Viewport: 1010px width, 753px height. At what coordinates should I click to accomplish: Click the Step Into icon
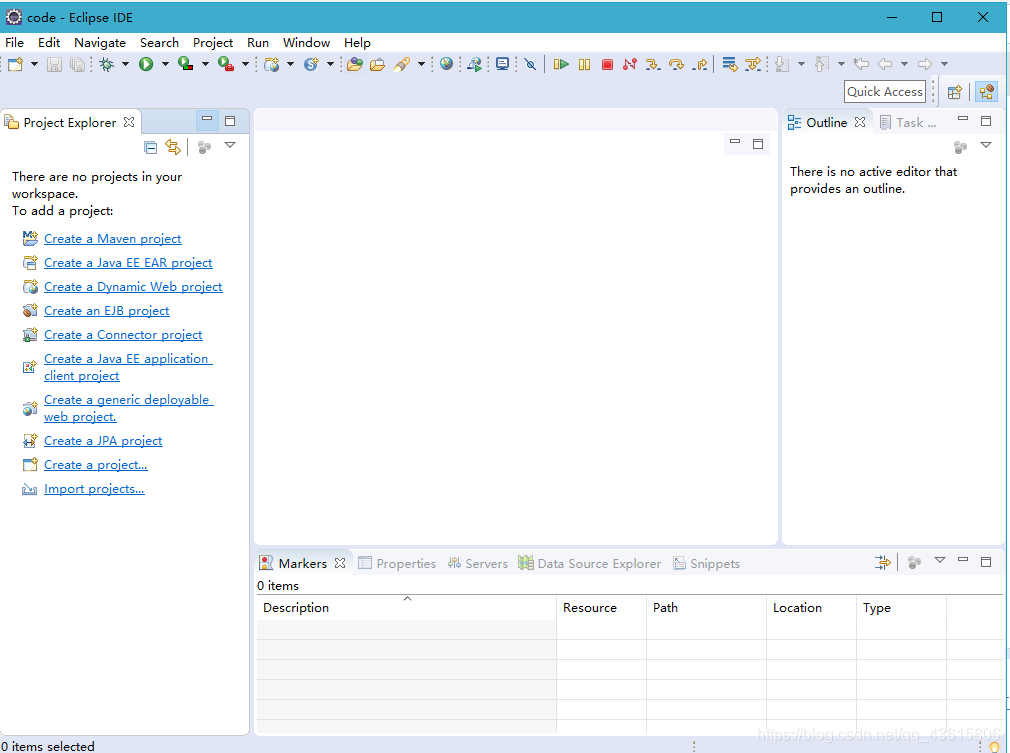click(x=653, y=64)
